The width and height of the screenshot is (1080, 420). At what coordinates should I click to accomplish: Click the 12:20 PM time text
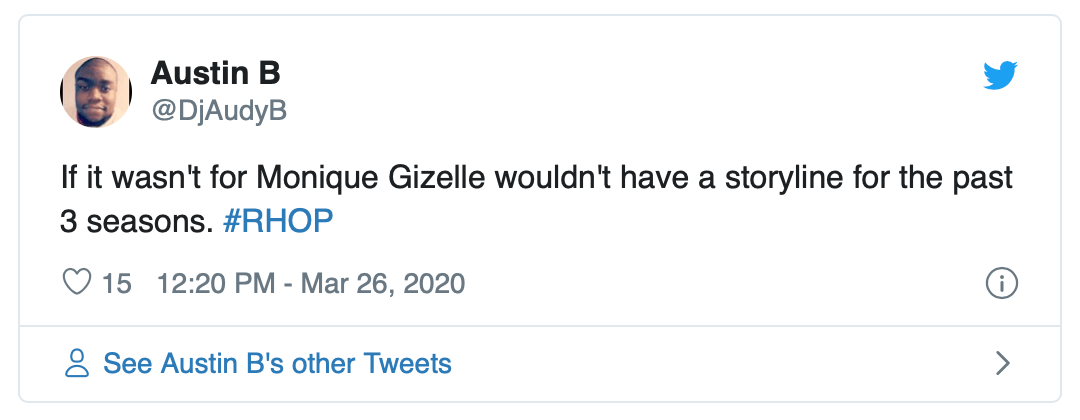tap(215, 284)
